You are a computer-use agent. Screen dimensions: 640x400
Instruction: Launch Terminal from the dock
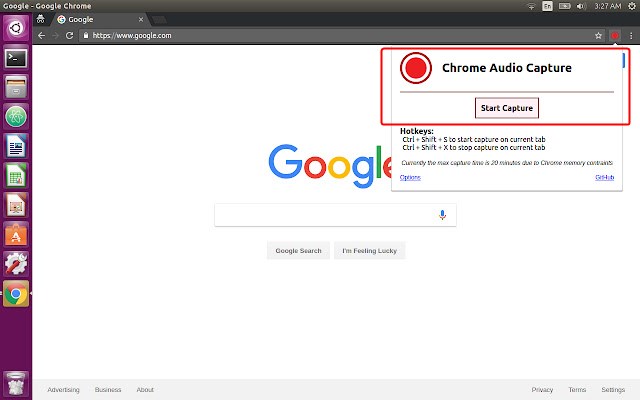[16, 58]
